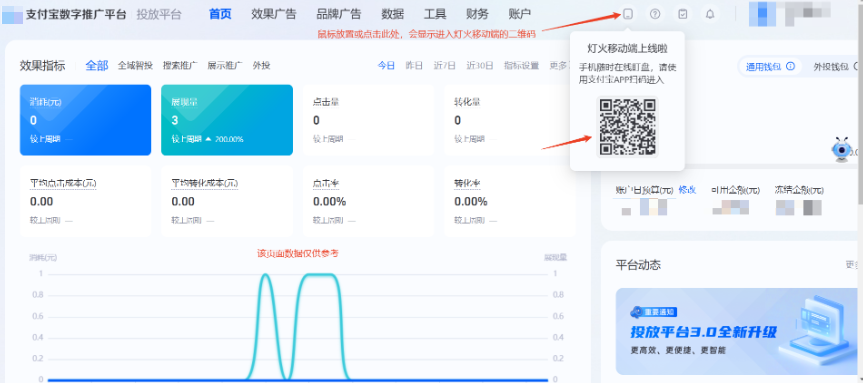The image size is (863, 383).
Task: Select the 搜索推广 tab
Action: [180, 65]
